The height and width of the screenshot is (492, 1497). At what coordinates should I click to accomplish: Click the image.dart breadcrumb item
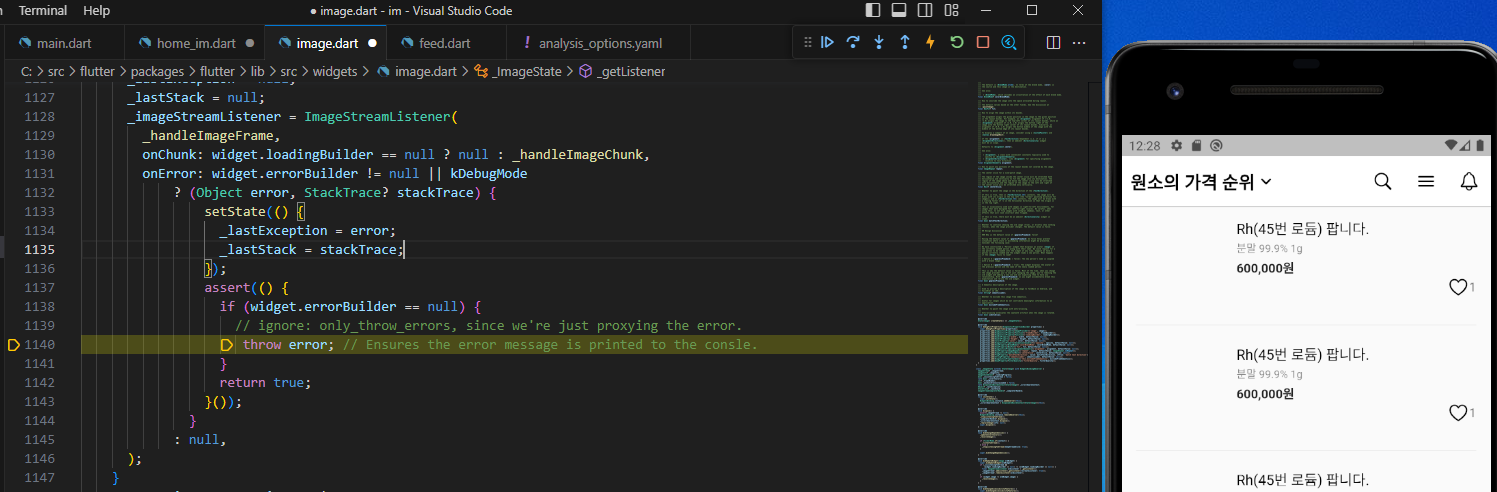[426, 71]
